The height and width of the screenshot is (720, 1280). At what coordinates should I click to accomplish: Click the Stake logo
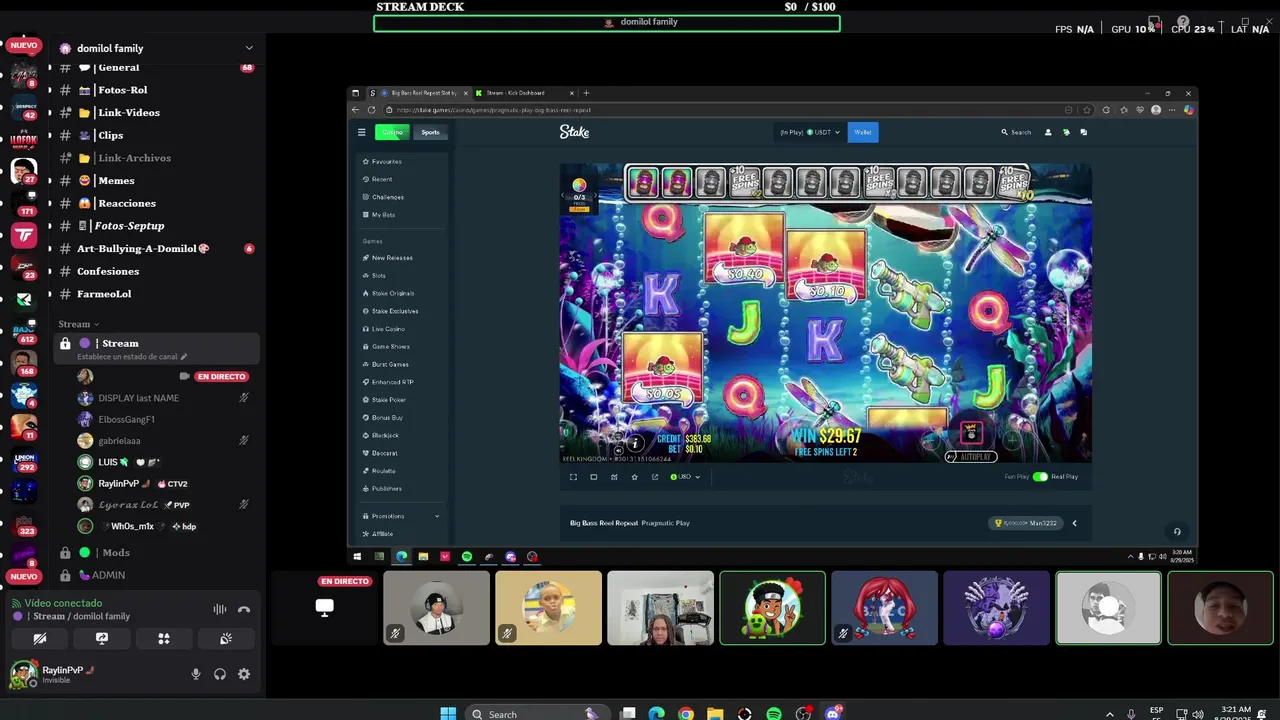[x=574, y=132]
